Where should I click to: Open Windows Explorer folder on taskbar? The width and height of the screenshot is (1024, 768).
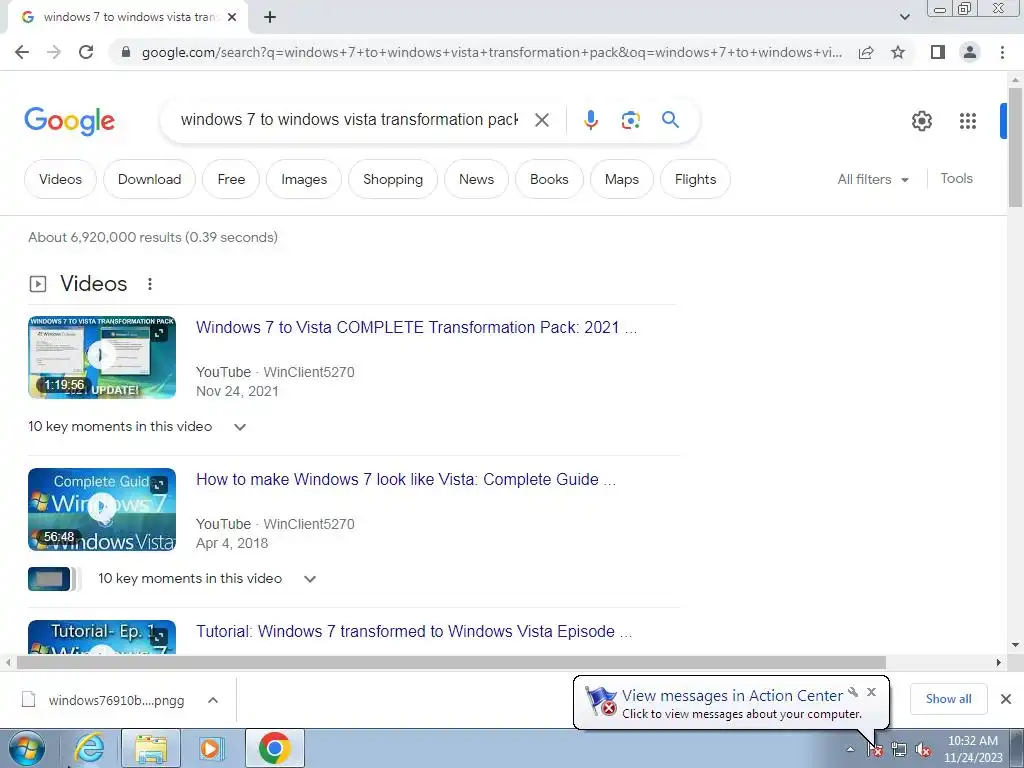pos(150,748)
